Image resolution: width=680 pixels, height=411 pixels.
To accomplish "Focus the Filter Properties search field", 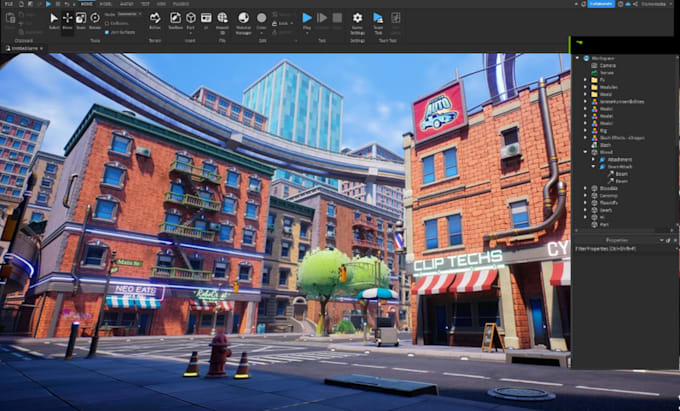I will coord(624,249).
